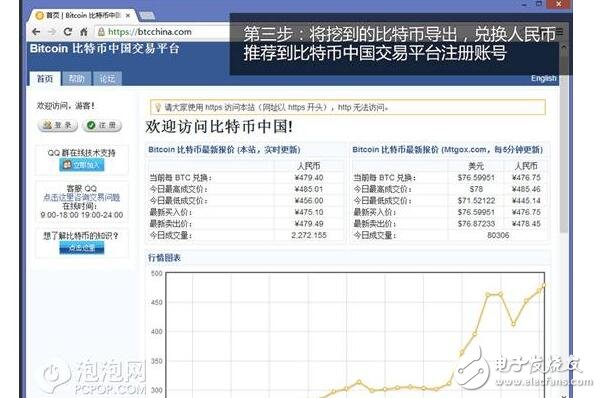Click latest sell price ¥479.49

[309, 224]
